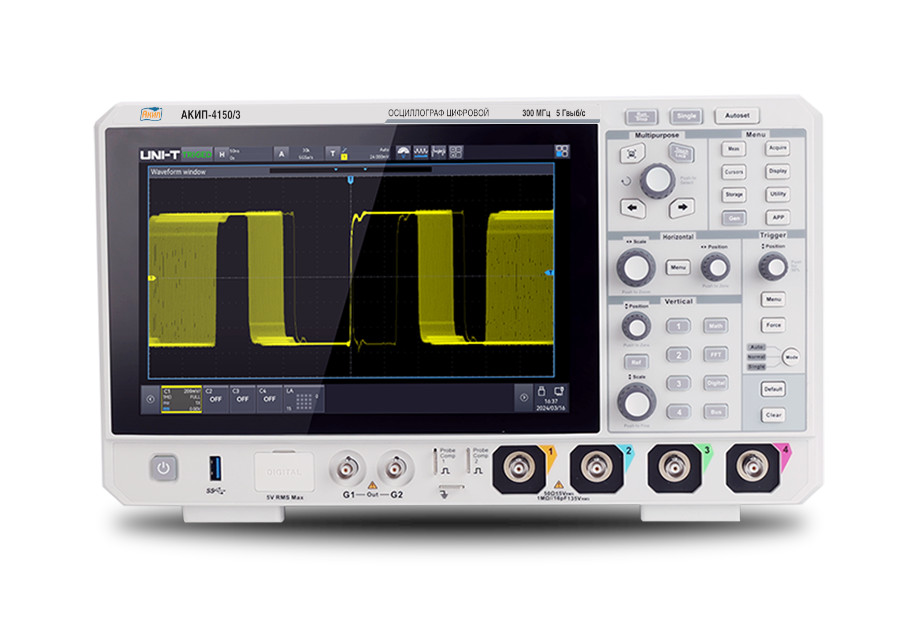Image resolution: width=911 pixels, height=620 pixels.
Task: Tap the multipurpose right arrow key
Action: 681,208
